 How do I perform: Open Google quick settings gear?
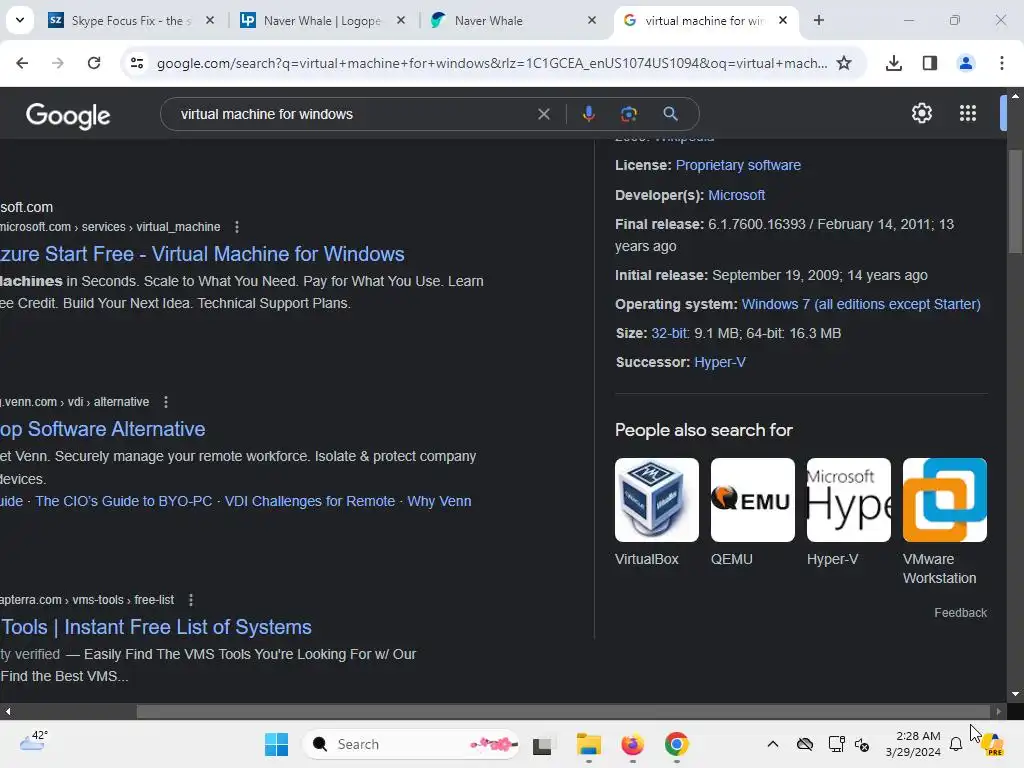click(x=921, y=113)
